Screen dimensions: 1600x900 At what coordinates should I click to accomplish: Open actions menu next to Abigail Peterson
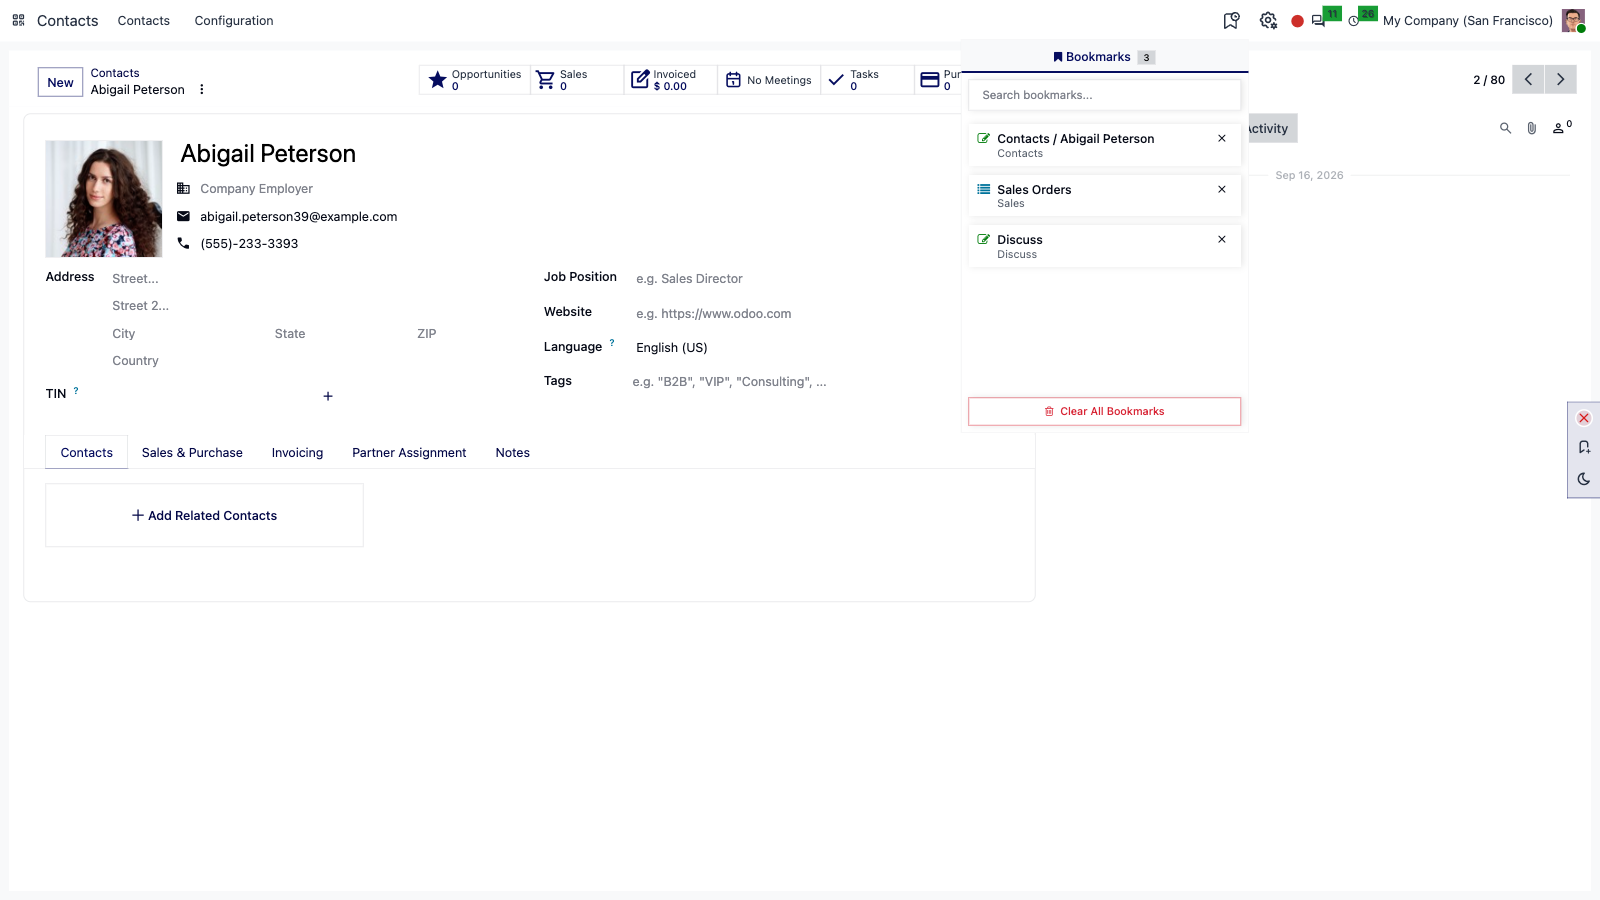(202, 89)
